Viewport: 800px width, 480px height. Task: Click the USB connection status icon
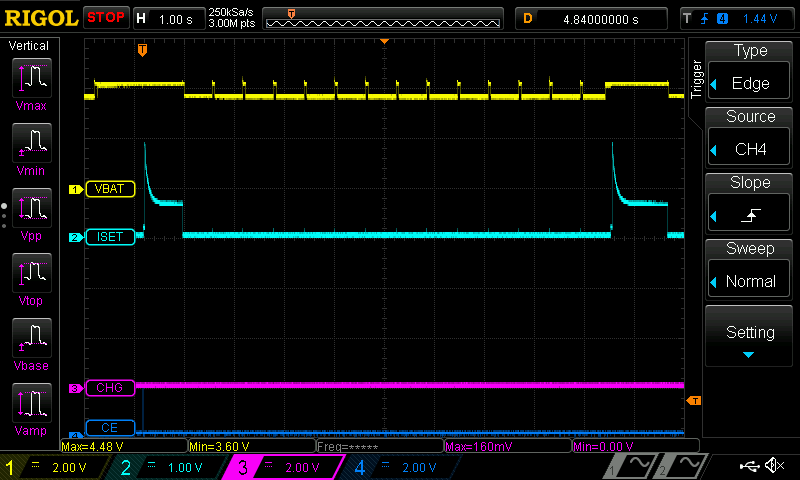749,465
